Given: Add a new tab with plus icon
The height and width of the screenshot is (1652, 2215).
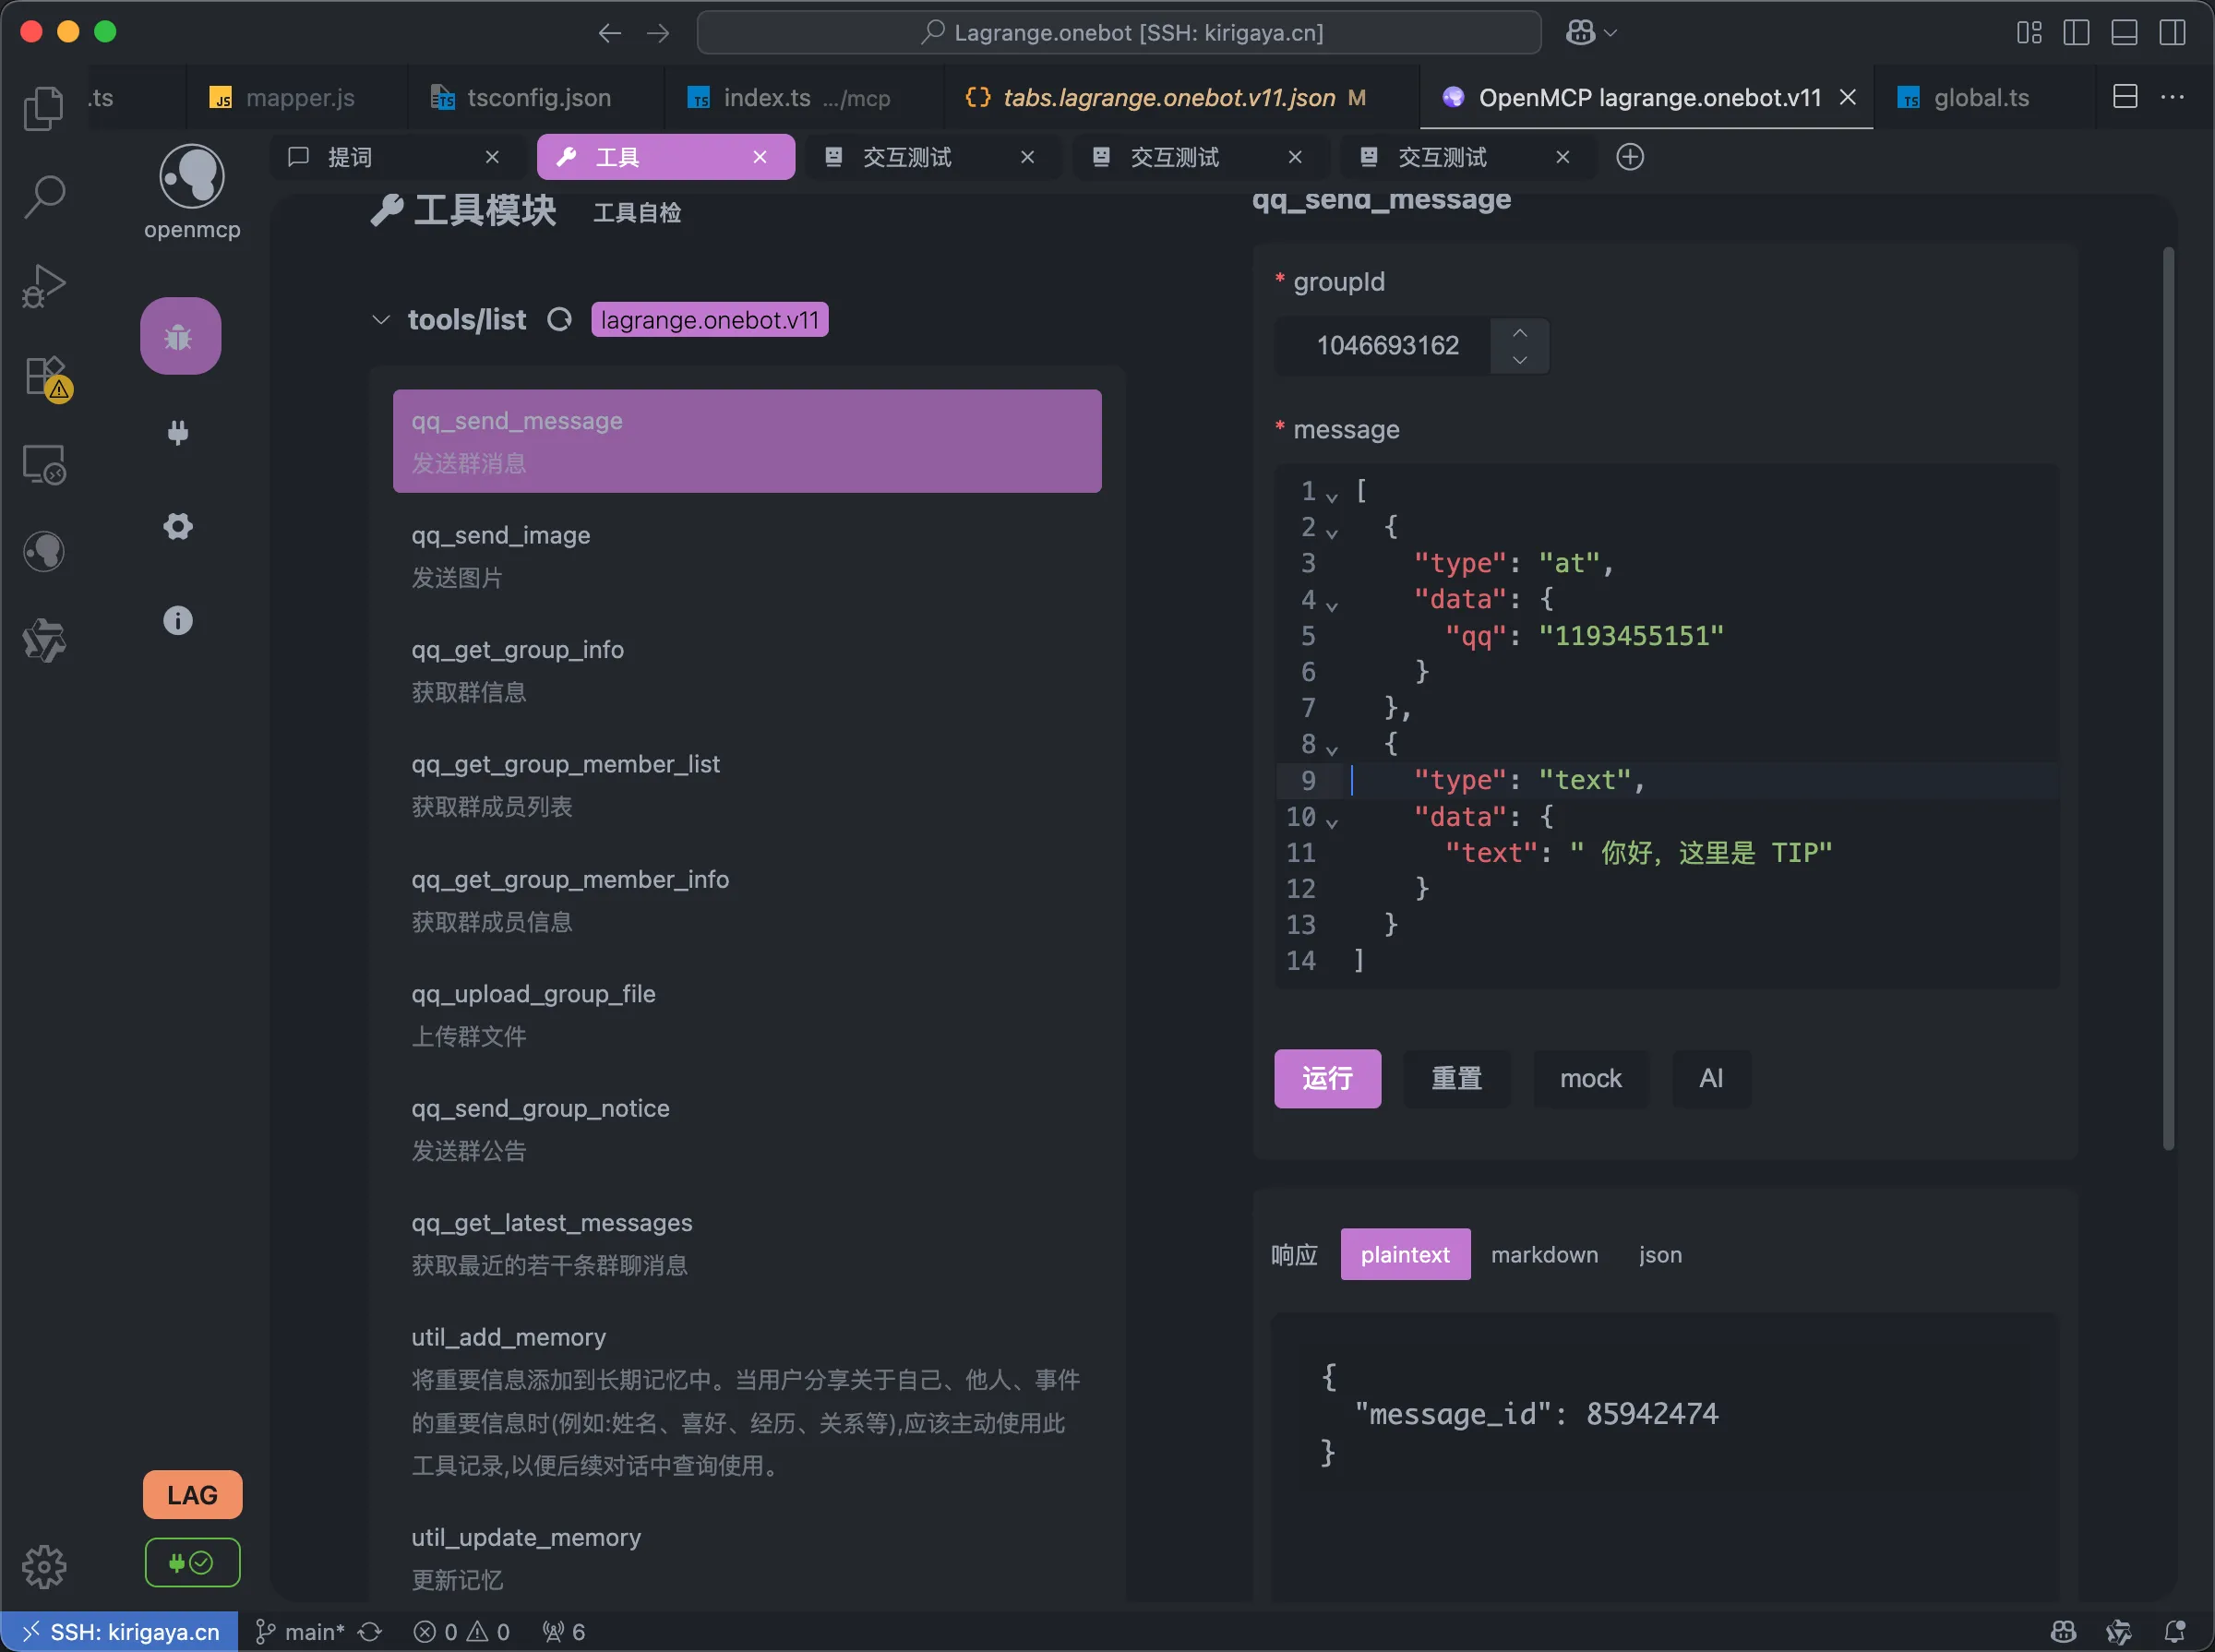Looking at the screenshot, I should [x=1630, y=157].
